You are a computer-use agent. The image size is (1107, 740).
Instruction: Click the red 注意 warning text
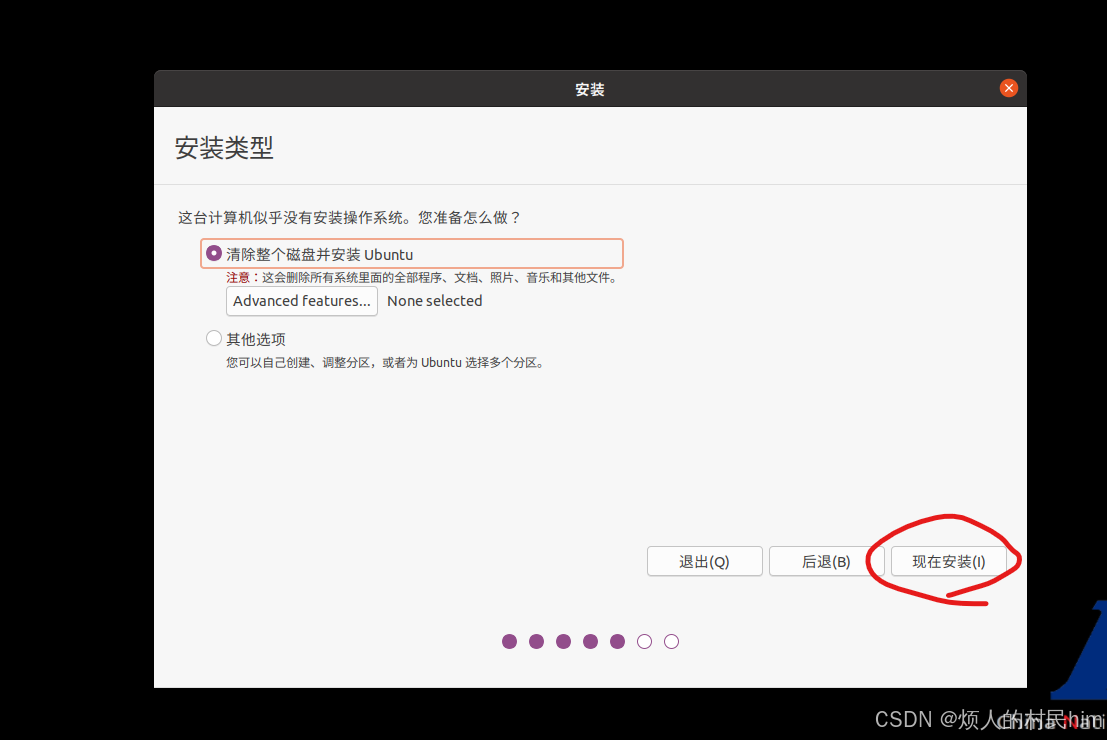[x=237, y=278]
